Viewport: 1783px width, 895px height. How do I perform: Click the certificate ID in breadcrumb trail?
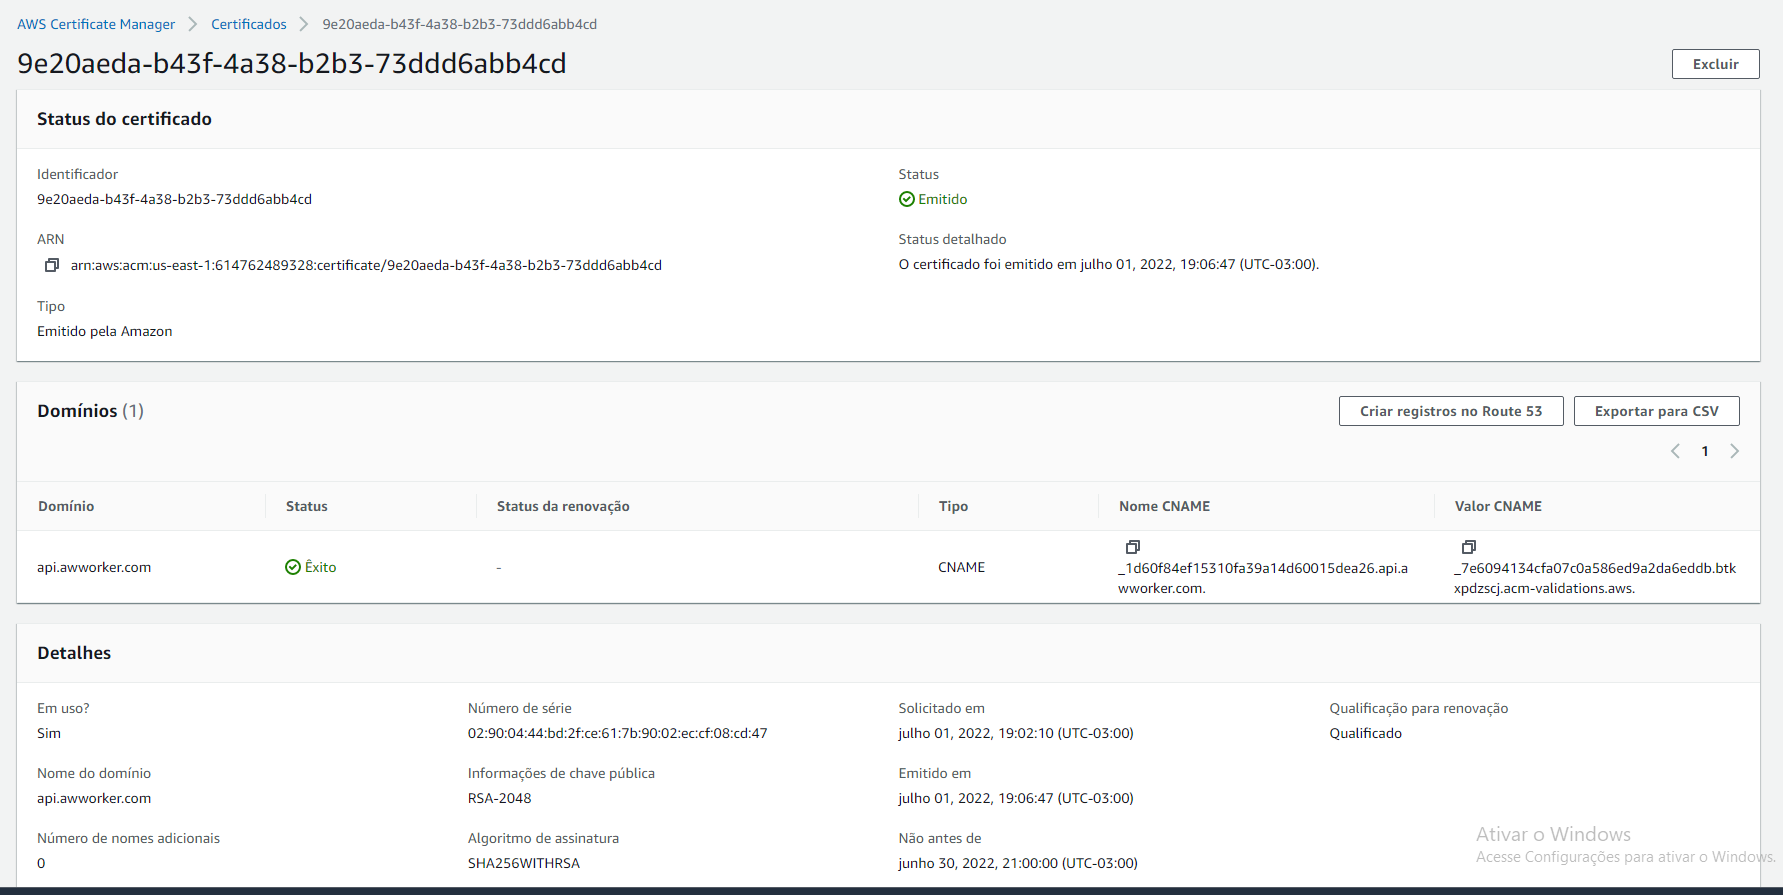(x=459, y=24)
